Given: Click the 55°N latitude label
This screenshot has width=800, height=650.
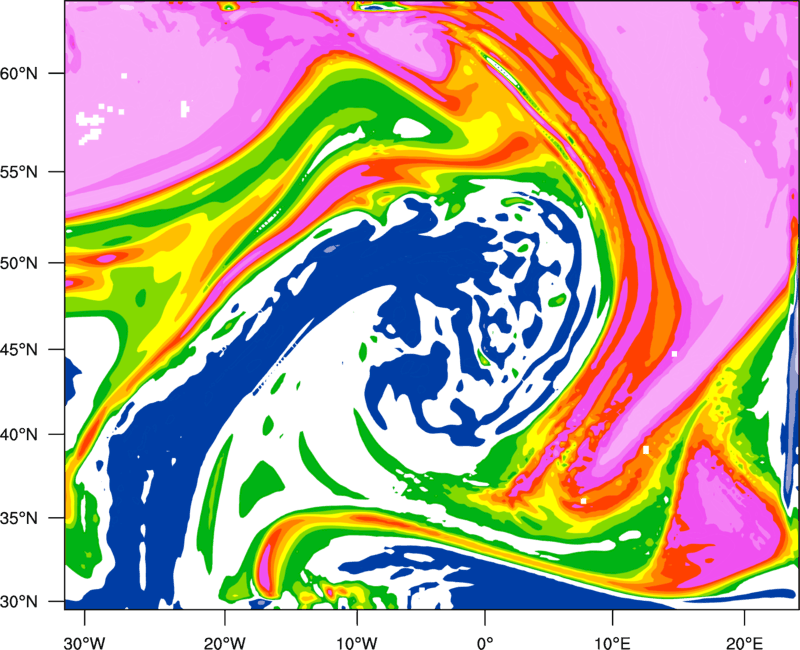Looking at the screenshot, I should click(19, 172).
